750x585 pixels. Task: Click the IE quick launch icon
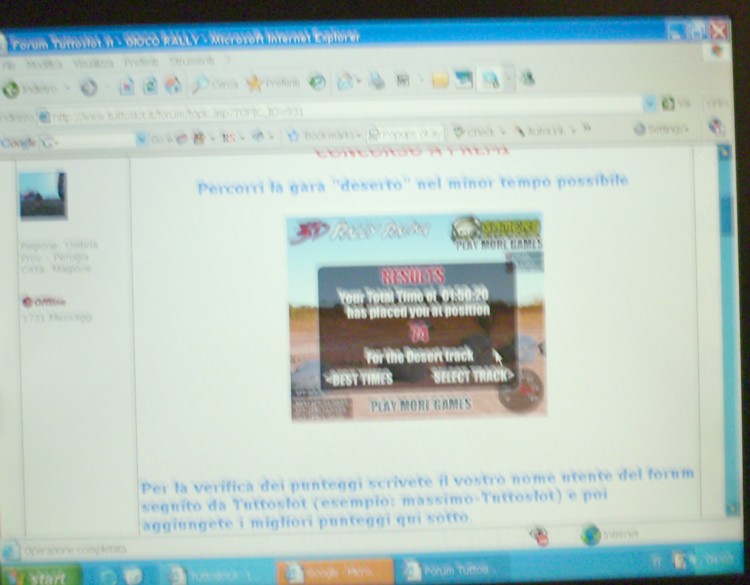click(x=110, y=577)
